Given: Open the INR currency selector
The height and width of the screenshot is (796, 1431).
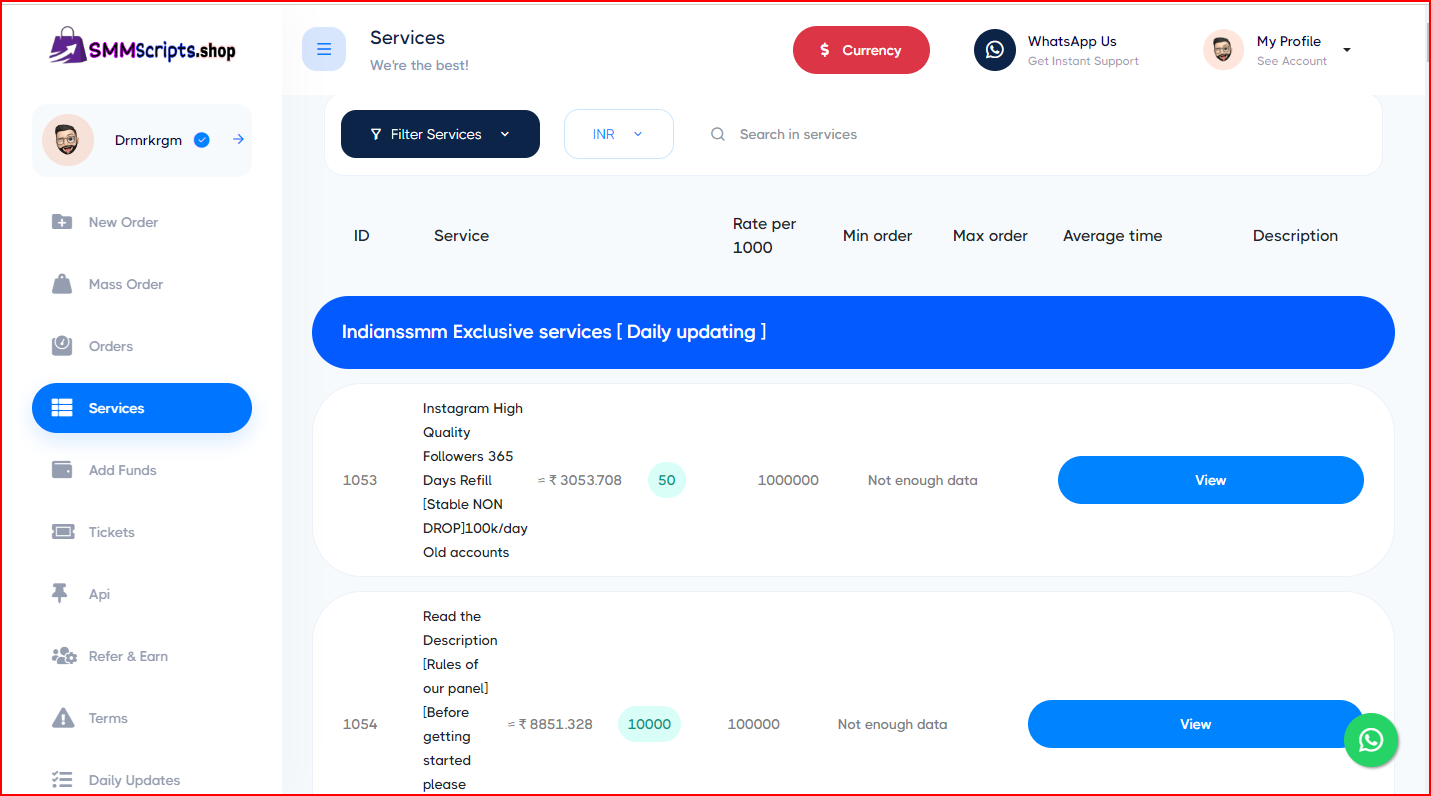Looking at the screenshot, I should (618, 134).
